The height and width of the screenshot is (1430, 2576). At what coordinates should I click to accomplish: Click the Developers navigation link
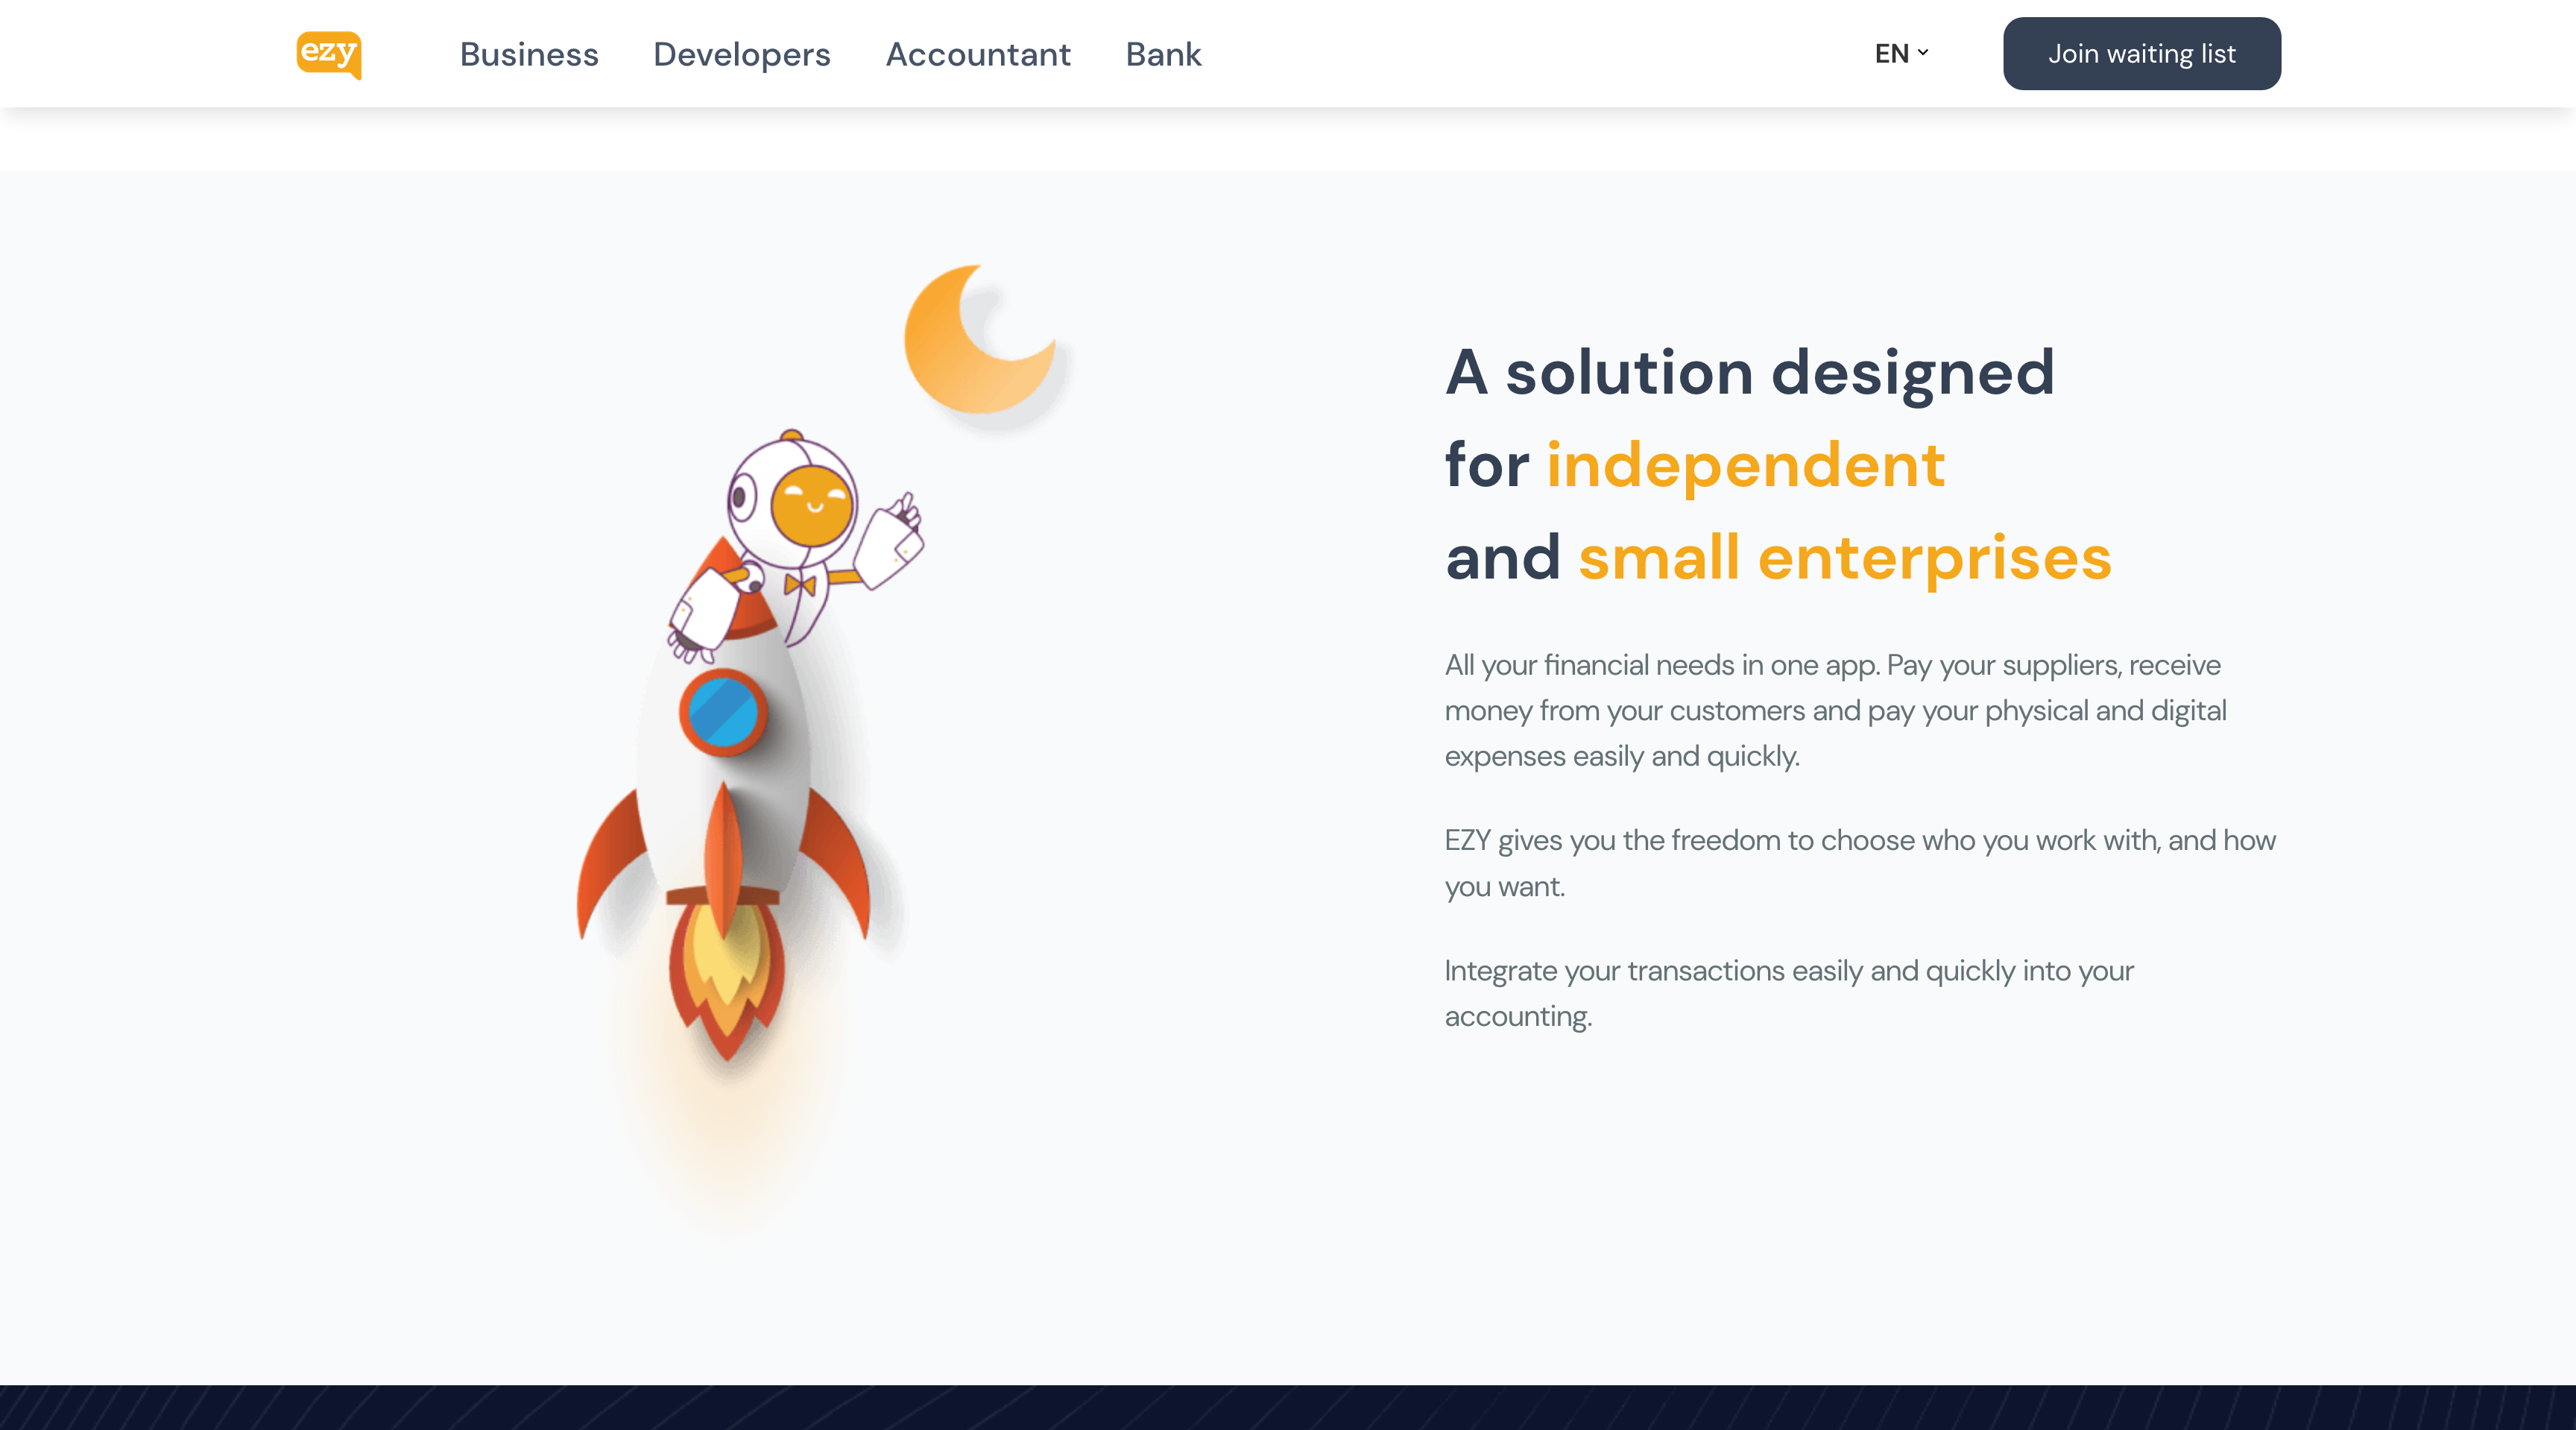click(x=741, y=53)
